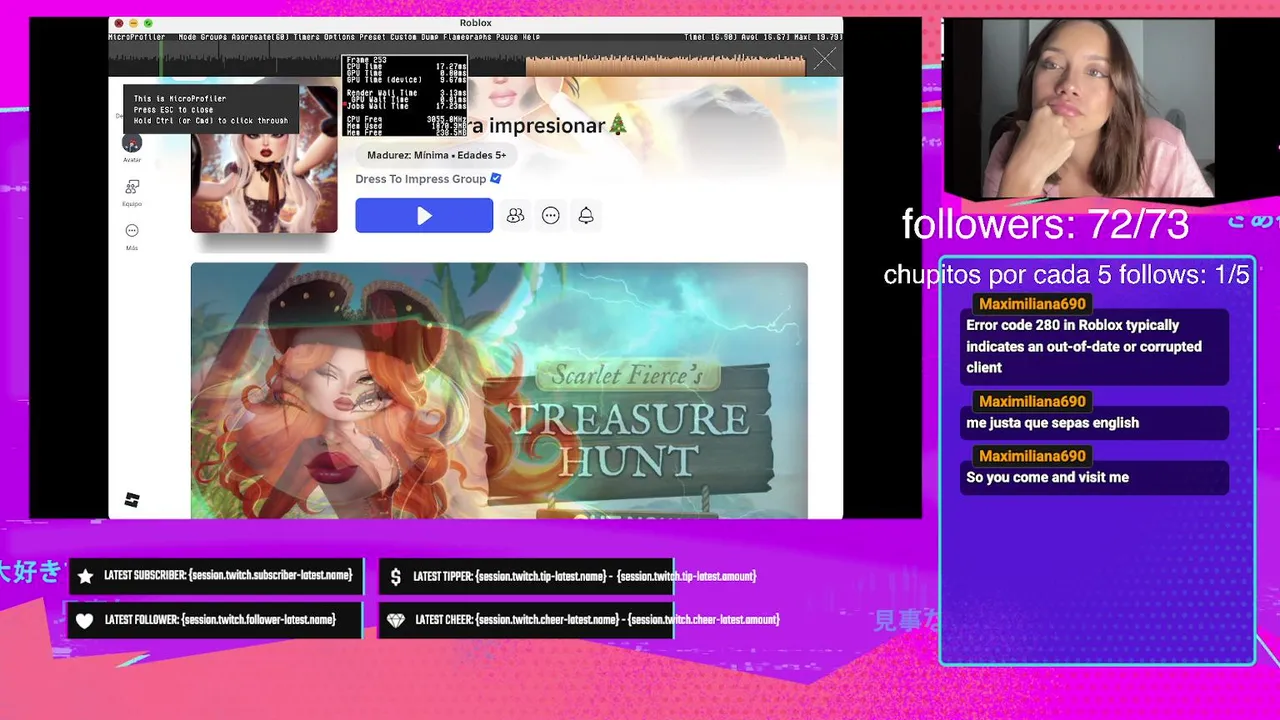Viewport: 1280px width, 720px height.
Task: Open the MicroProfiler Help menu
Action: [531, 37]
